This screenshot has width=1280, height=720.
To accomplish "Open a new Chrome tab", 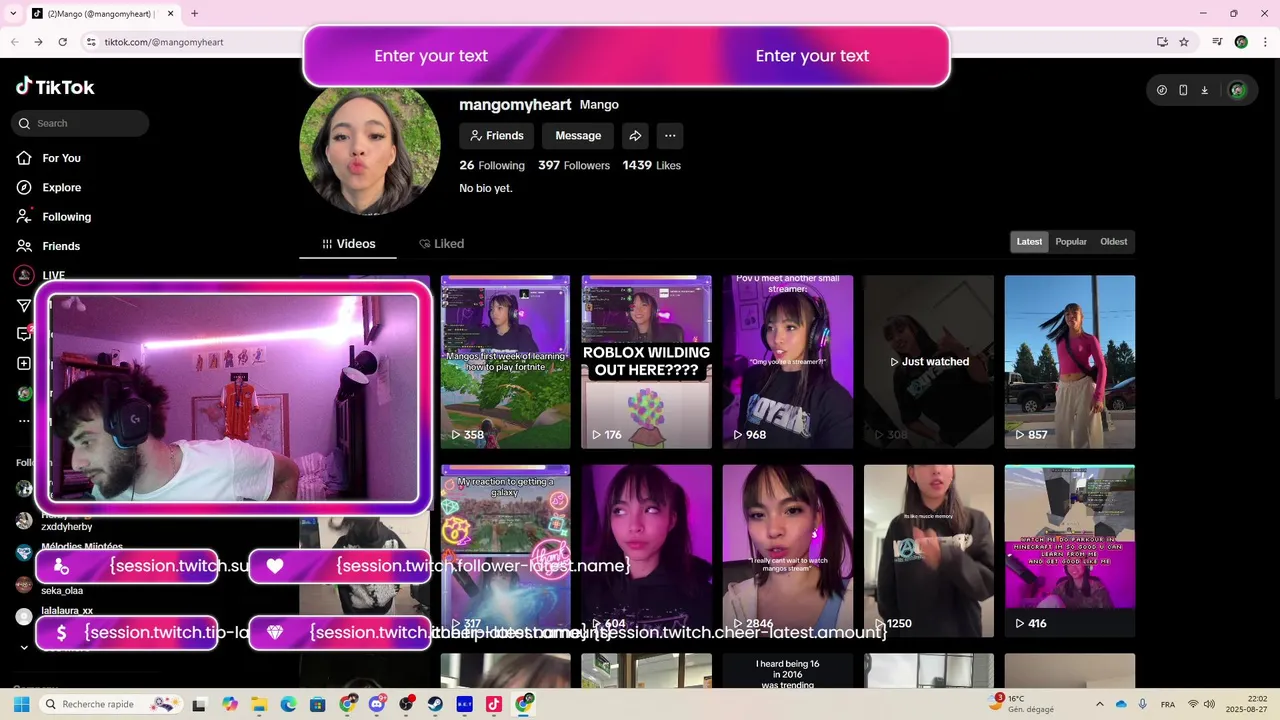I will [x=194, y=13].
